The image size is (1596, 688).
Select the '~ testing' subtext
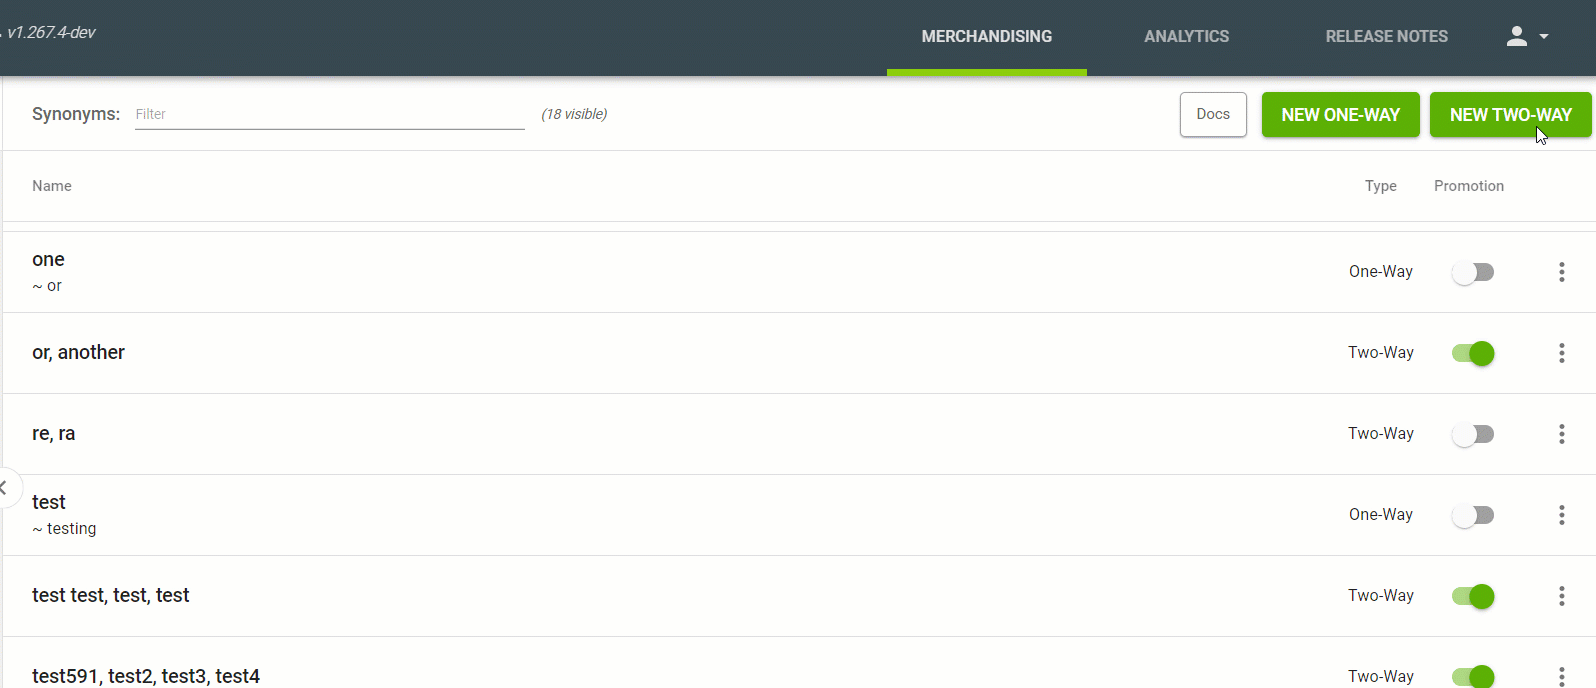(x=64, y=529)
